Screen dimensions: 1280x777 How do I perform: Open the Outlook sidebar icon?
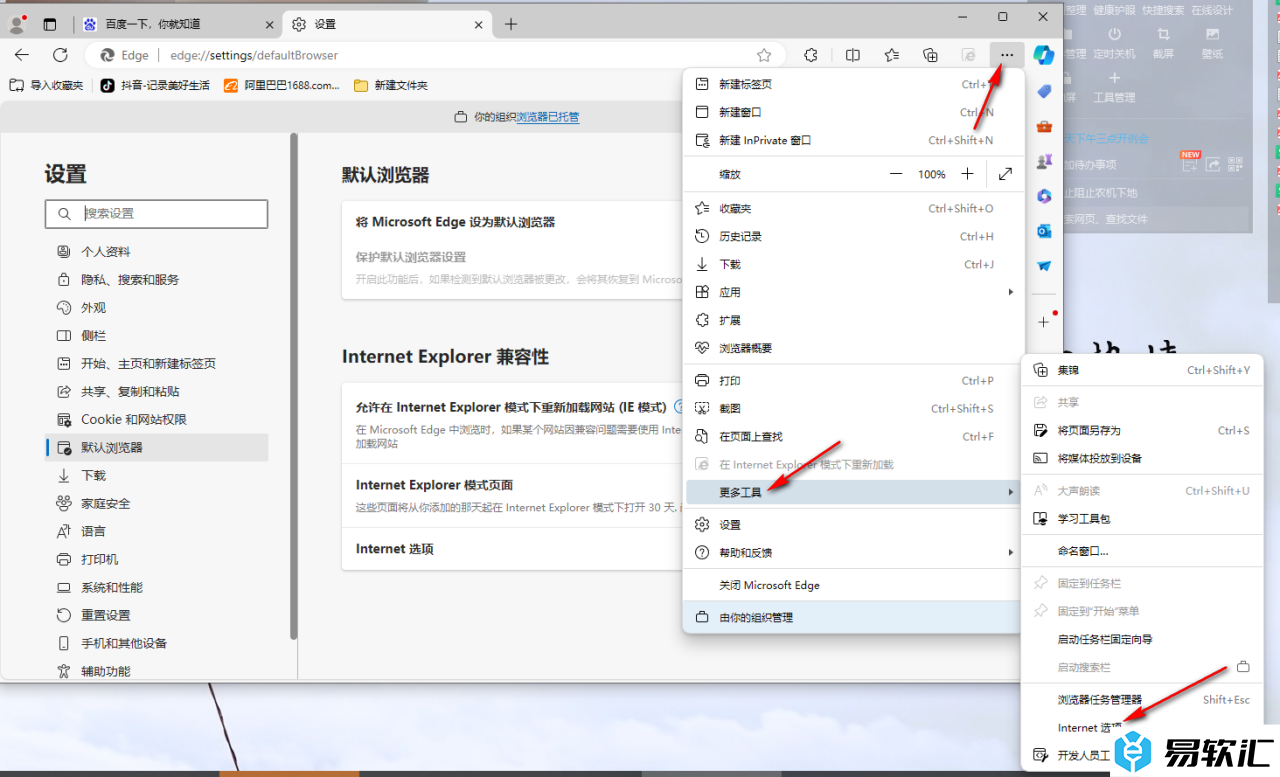[x=1044, y=231]
